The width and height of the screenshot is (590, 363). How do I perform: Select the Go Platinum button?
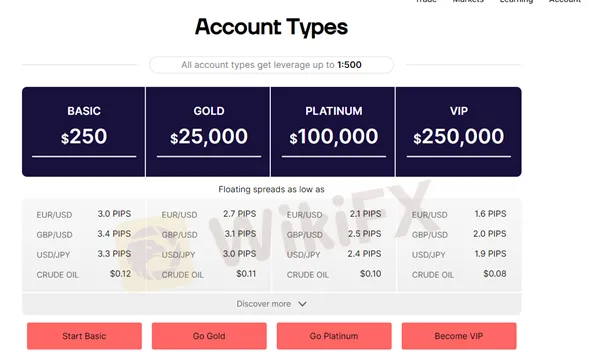tap(334, 336)
